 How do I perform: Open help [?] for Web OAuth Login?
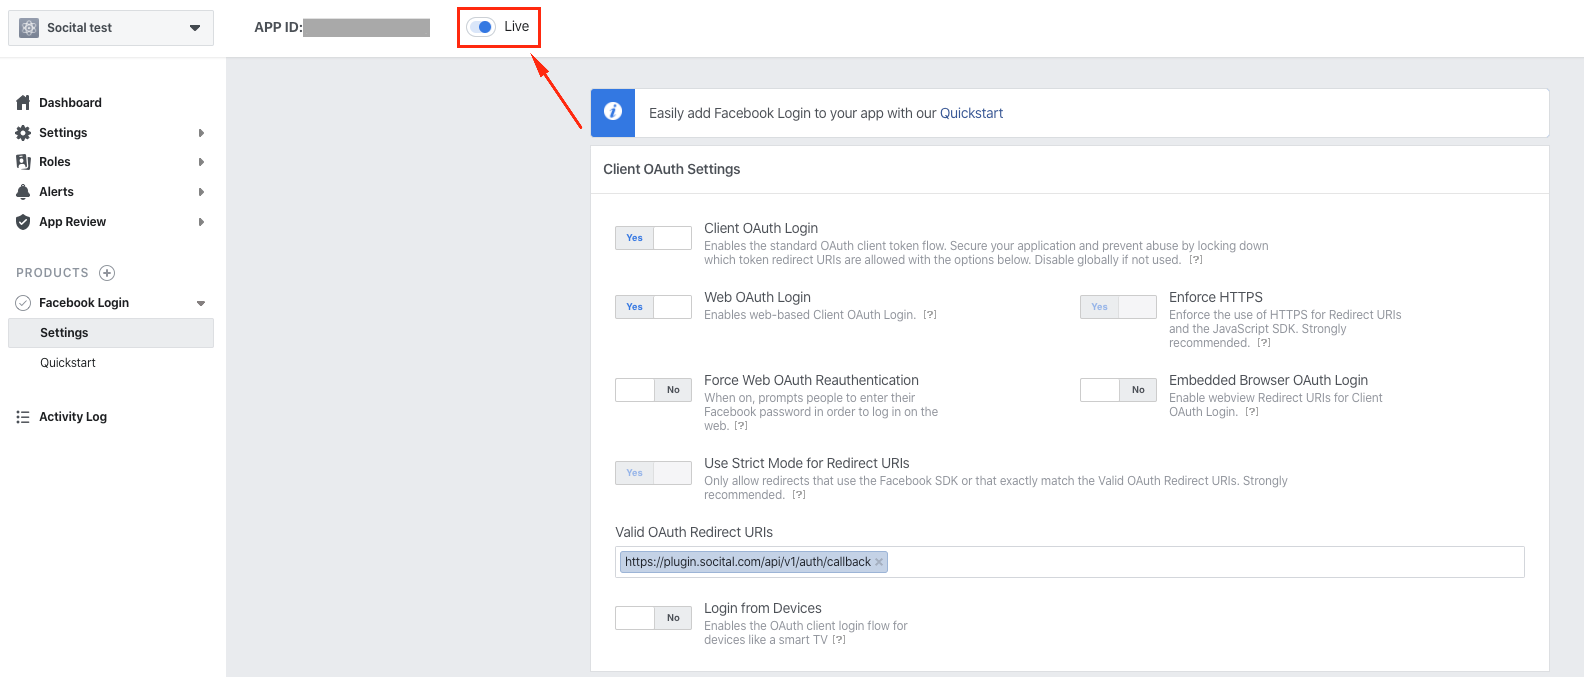930,315
